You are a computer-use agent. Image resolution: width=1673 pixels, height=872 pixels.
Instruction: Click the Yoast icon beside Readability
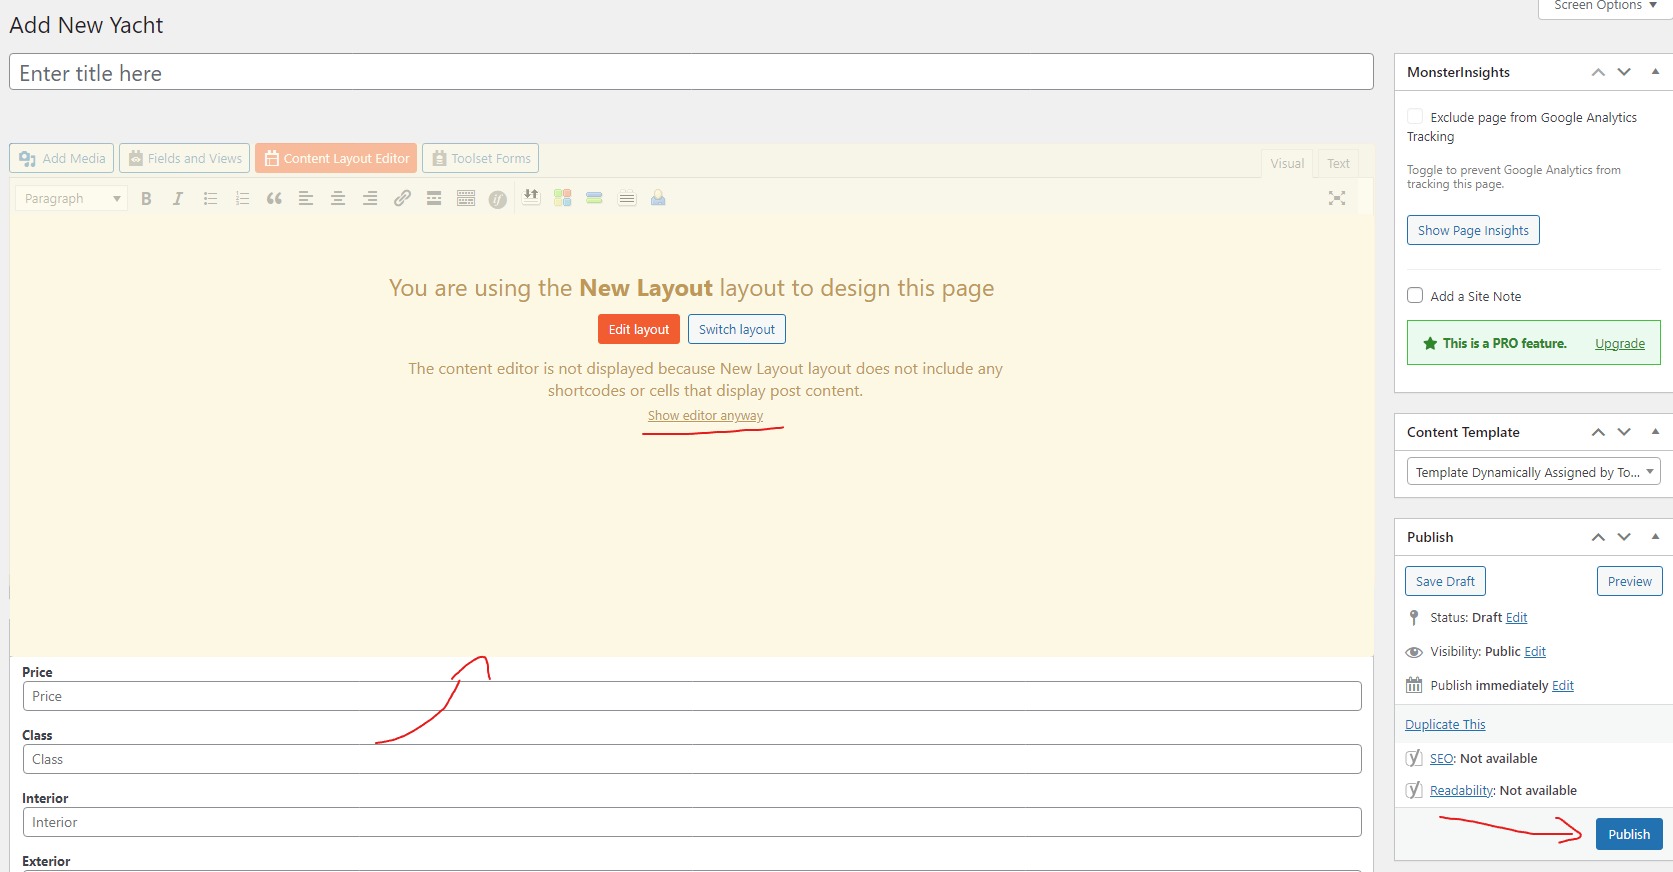pos(1414,790)
